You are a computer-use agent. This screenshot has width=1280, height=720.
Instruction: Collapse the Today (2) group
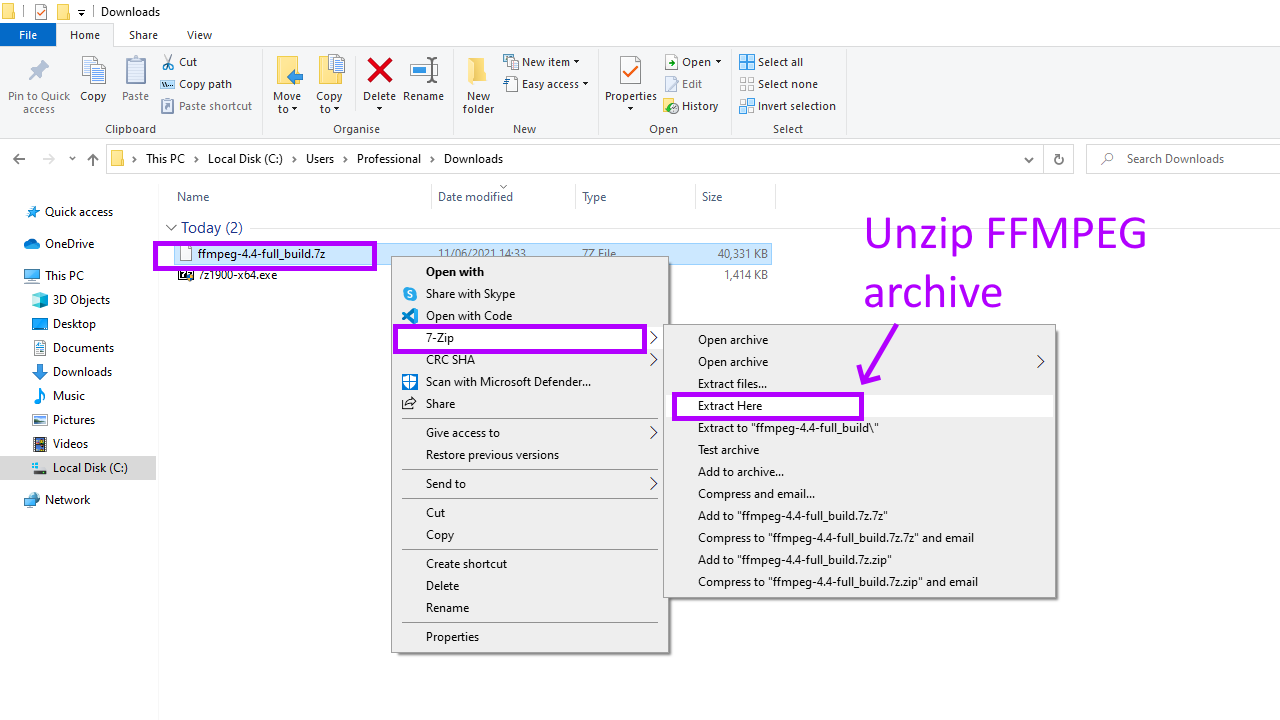[x=171, y=228]
